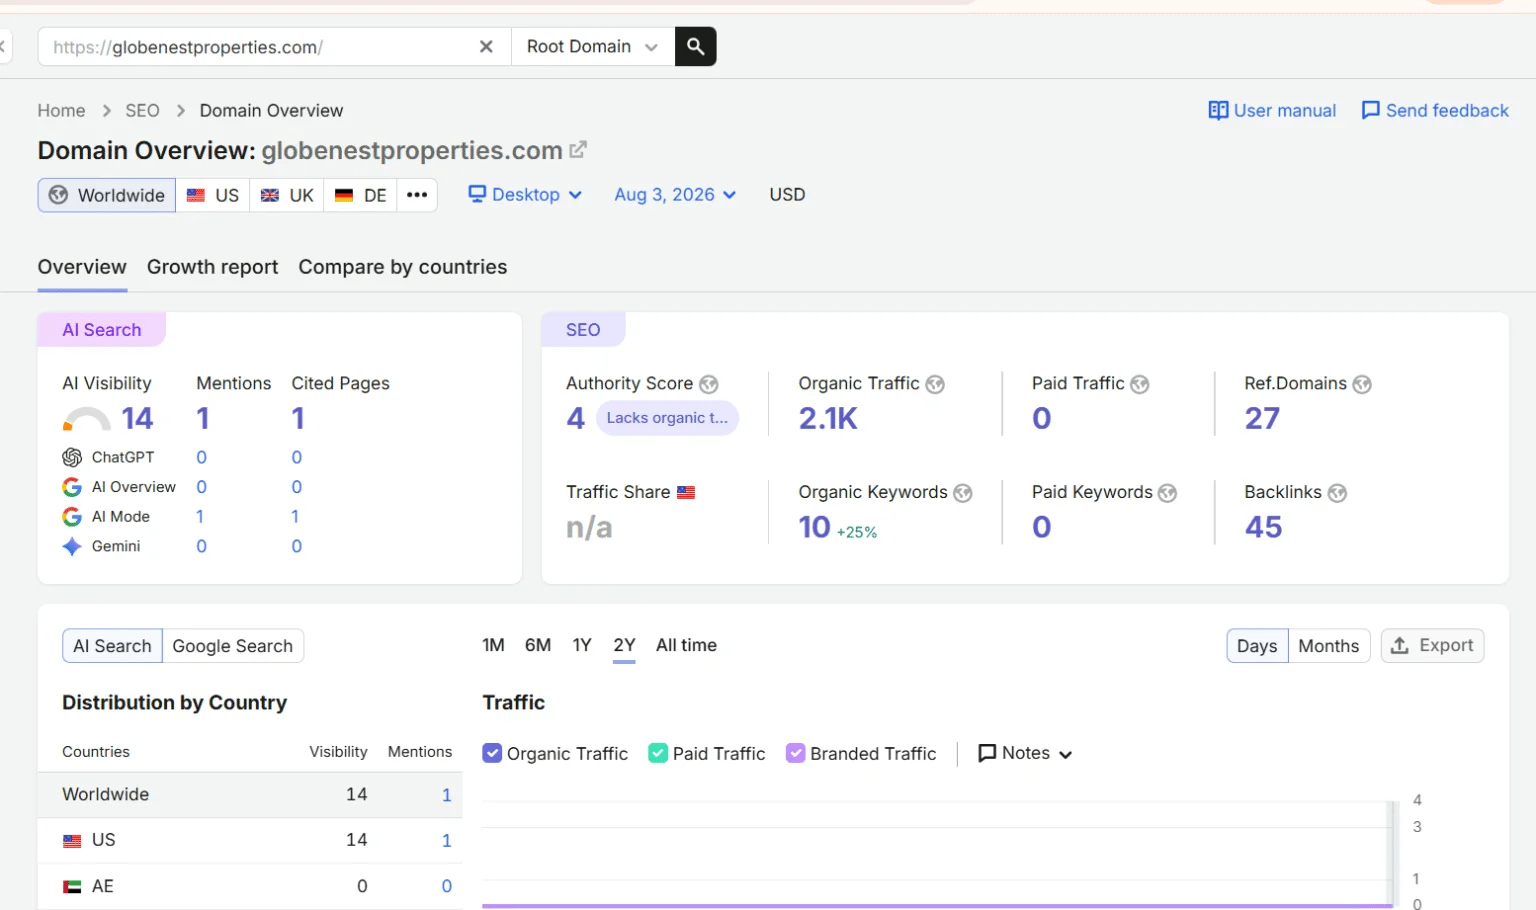Select Days chart granularity

[x=1257, y=646]
